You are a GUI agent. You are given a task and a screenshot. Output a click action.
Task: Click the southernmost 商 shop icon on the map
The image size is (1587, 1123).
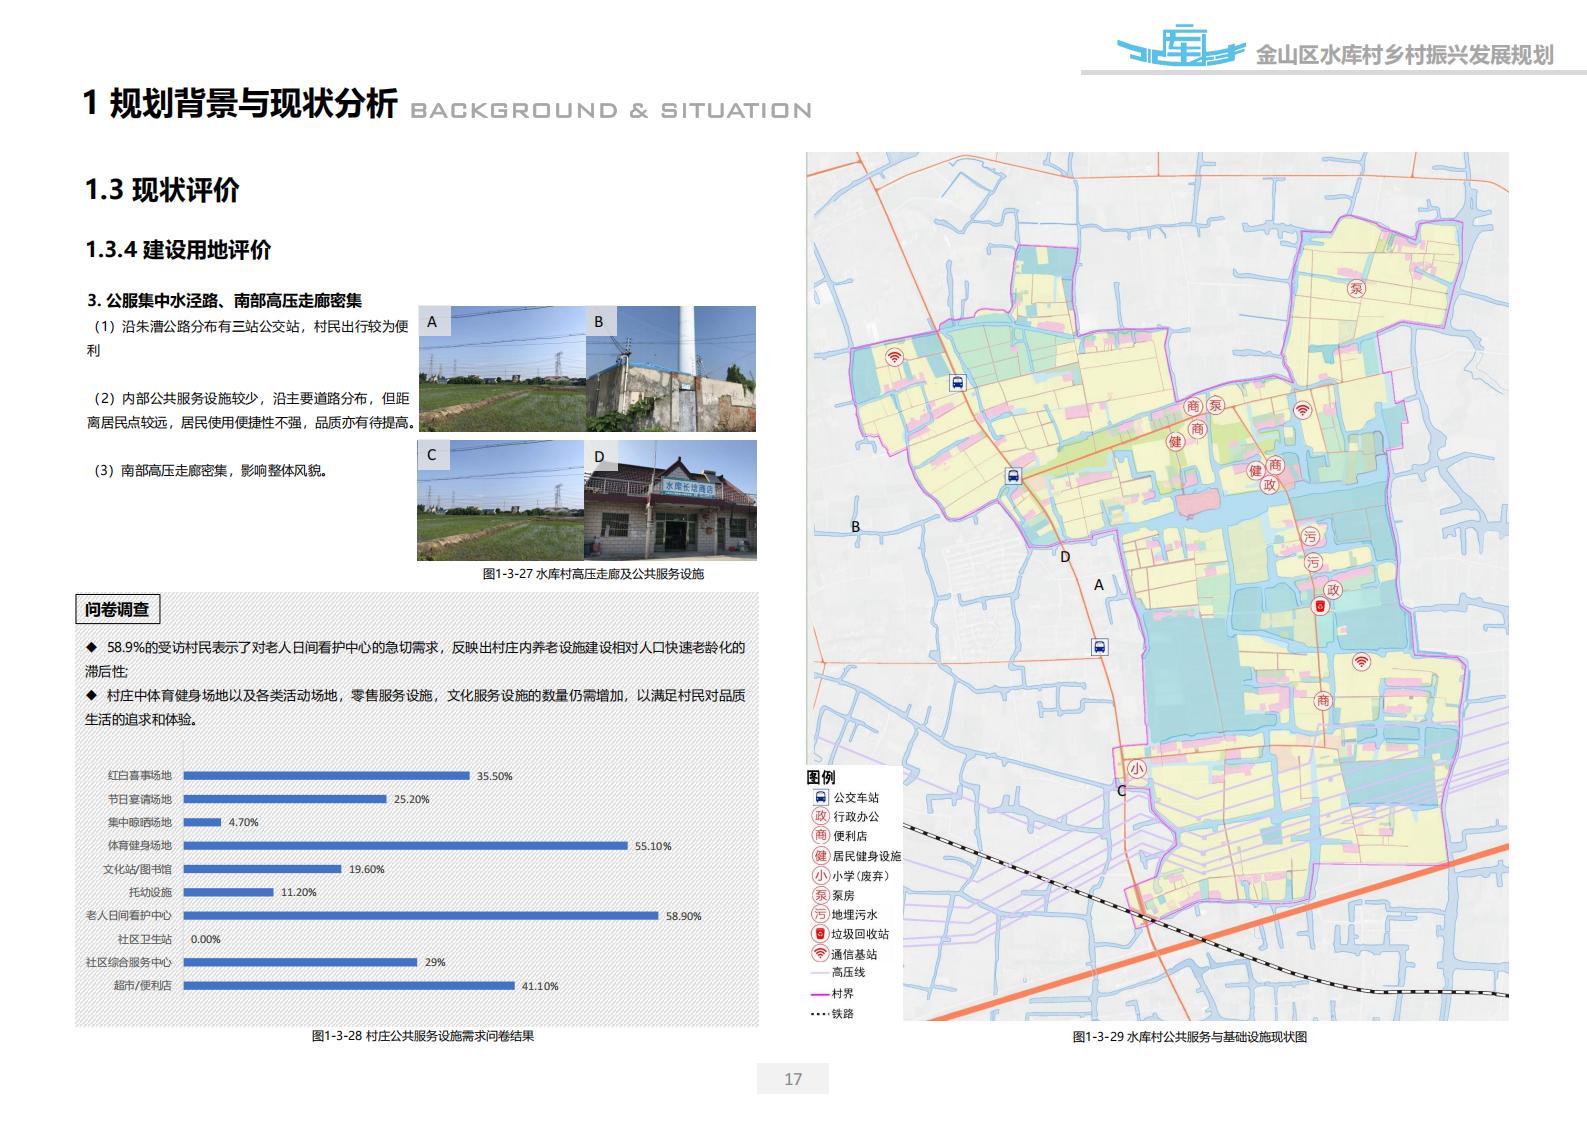[x=1323, y=700]
